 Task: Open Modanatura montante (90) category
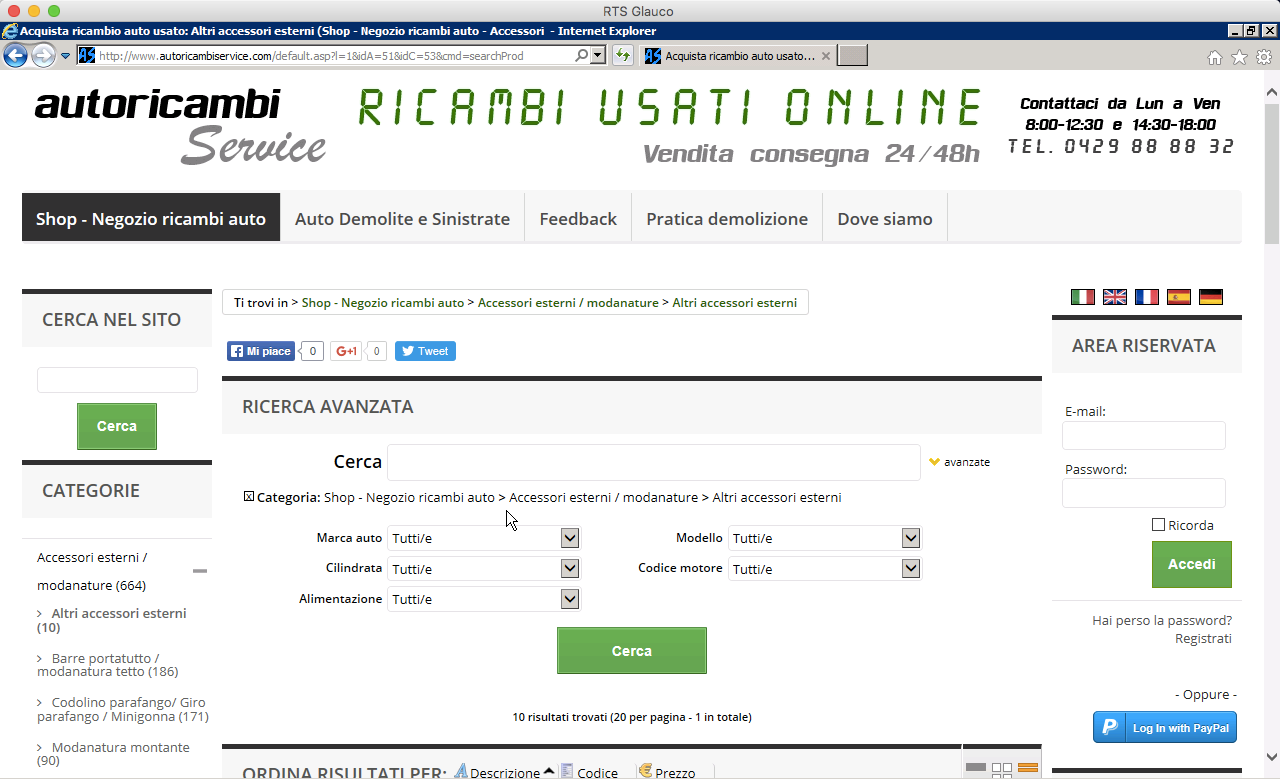(x=113, y=754)
